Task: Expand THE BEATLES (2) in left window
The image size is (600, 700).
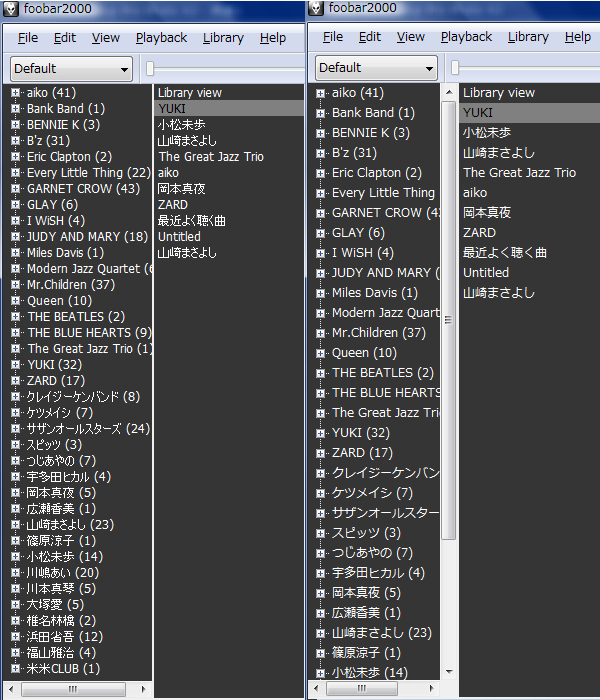Action: pyautogui.click(x=16, y=317)
